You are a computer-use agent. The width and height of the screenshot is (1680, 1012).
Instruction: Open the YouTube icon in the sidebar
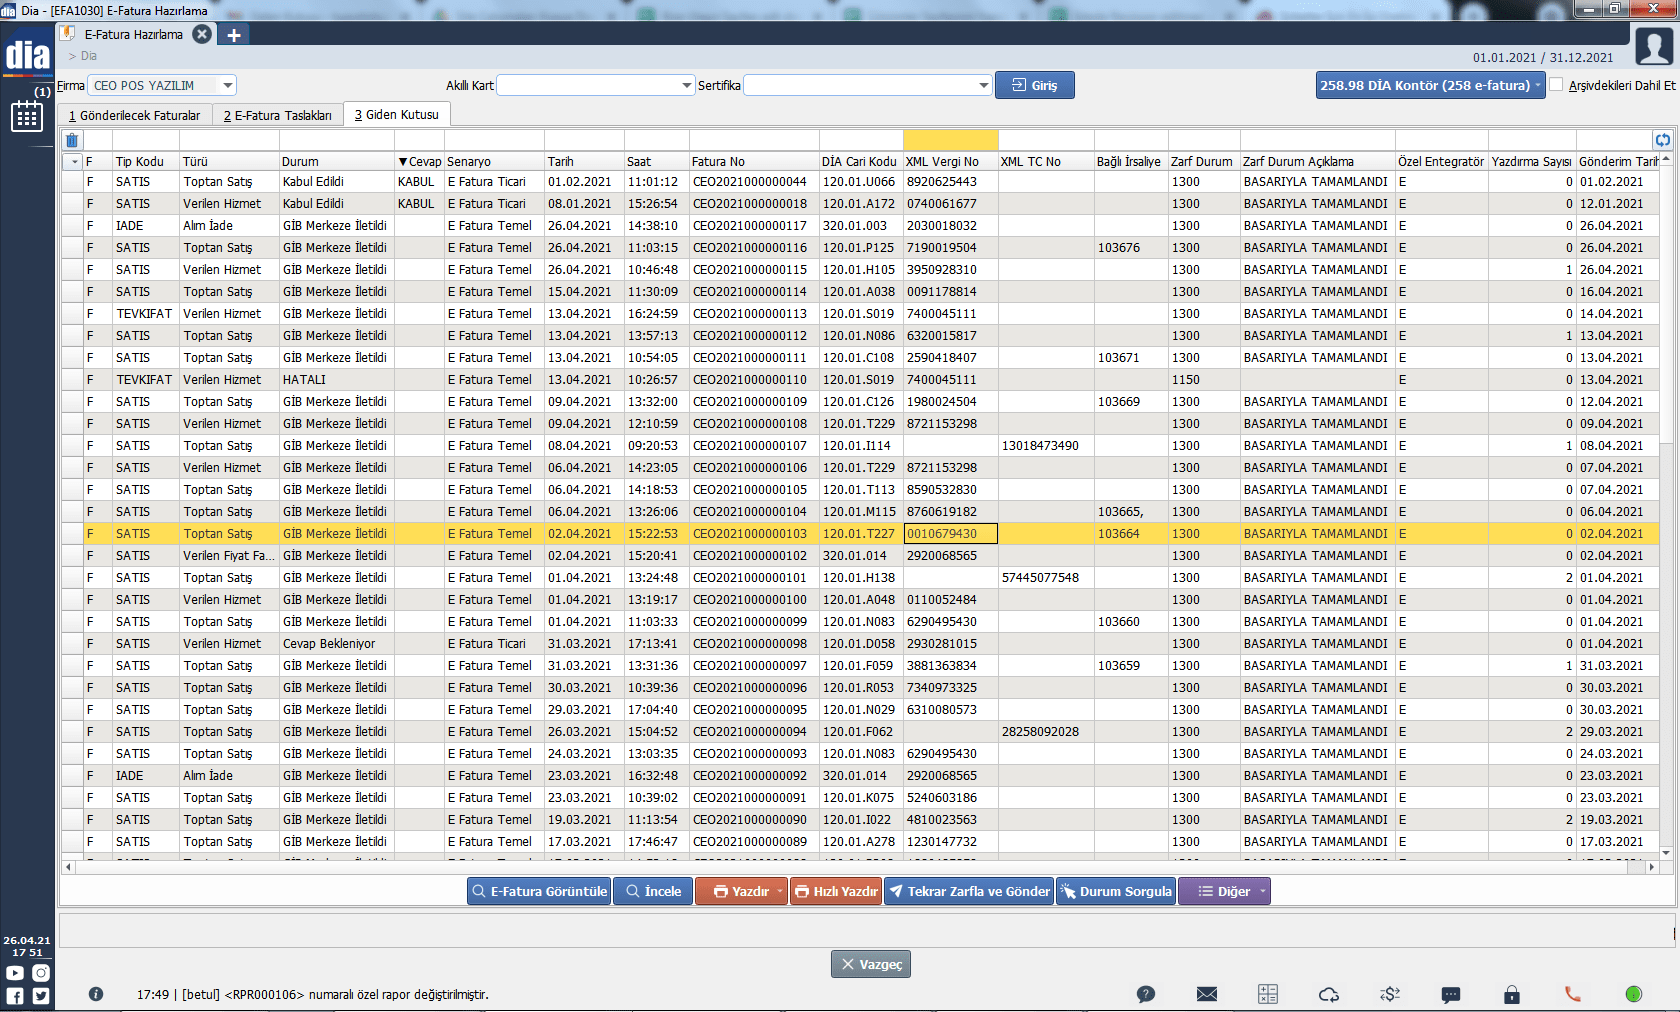[x=15, y=973]
